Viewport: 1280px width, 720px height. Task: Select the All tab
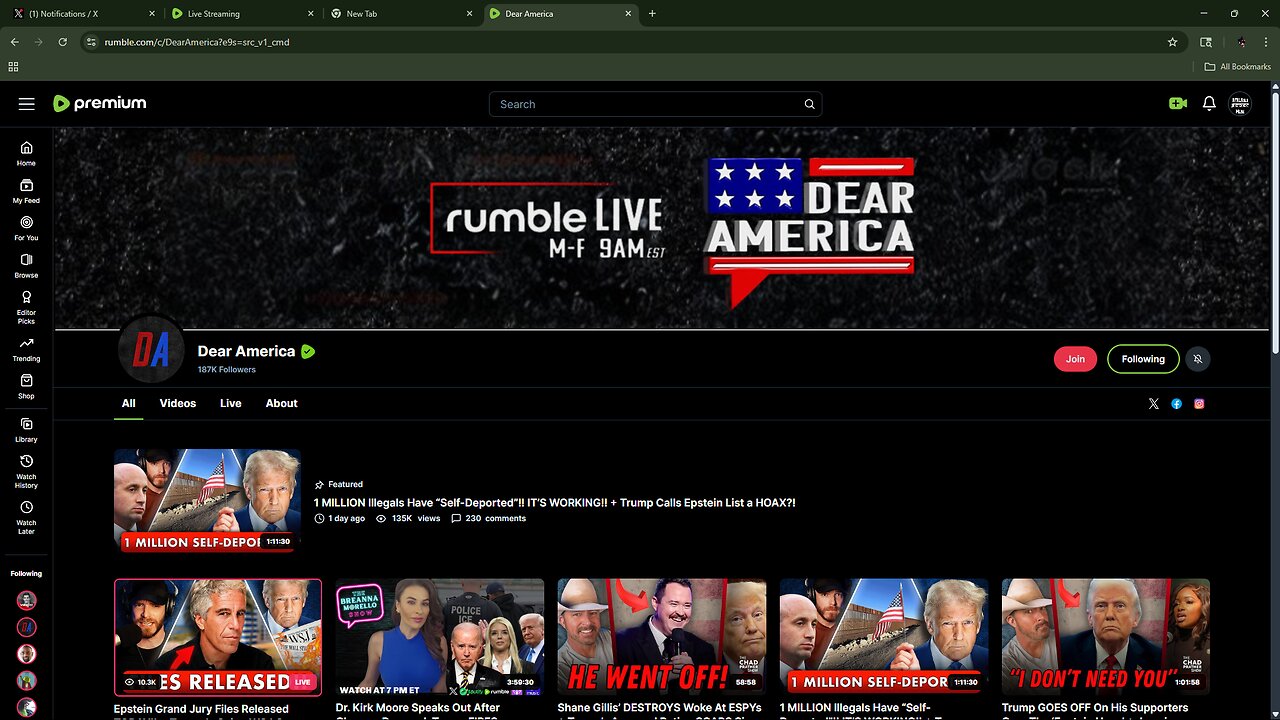pyautogui.click(x=128, y=403)
